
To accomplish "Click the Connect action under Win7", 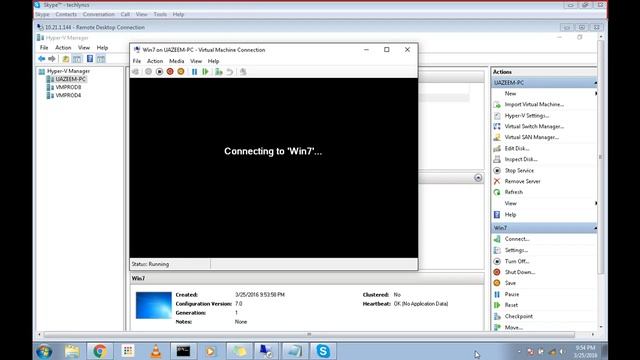I will 517,239.
